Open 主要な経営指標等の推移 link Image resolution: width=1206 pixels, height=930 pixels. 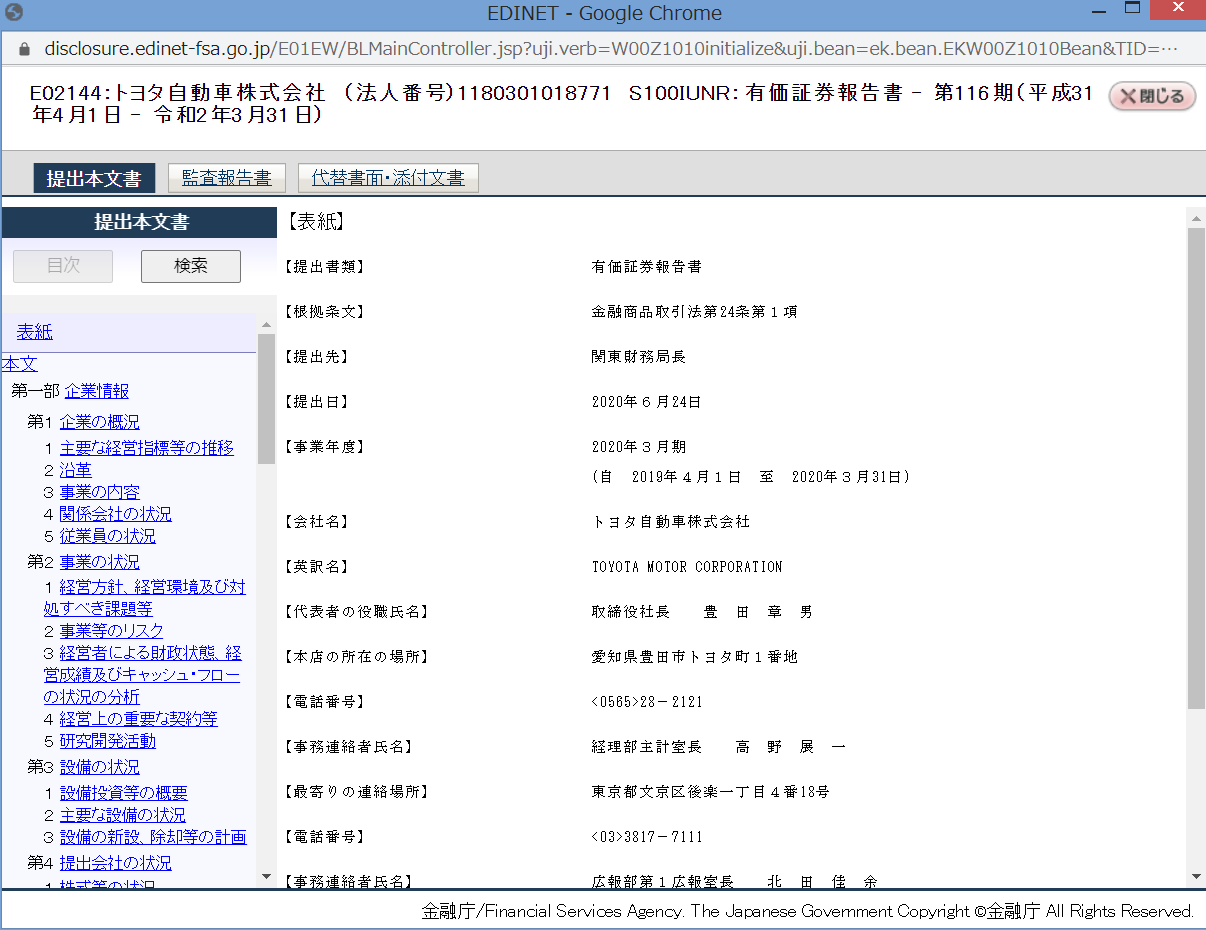(147, 448)
